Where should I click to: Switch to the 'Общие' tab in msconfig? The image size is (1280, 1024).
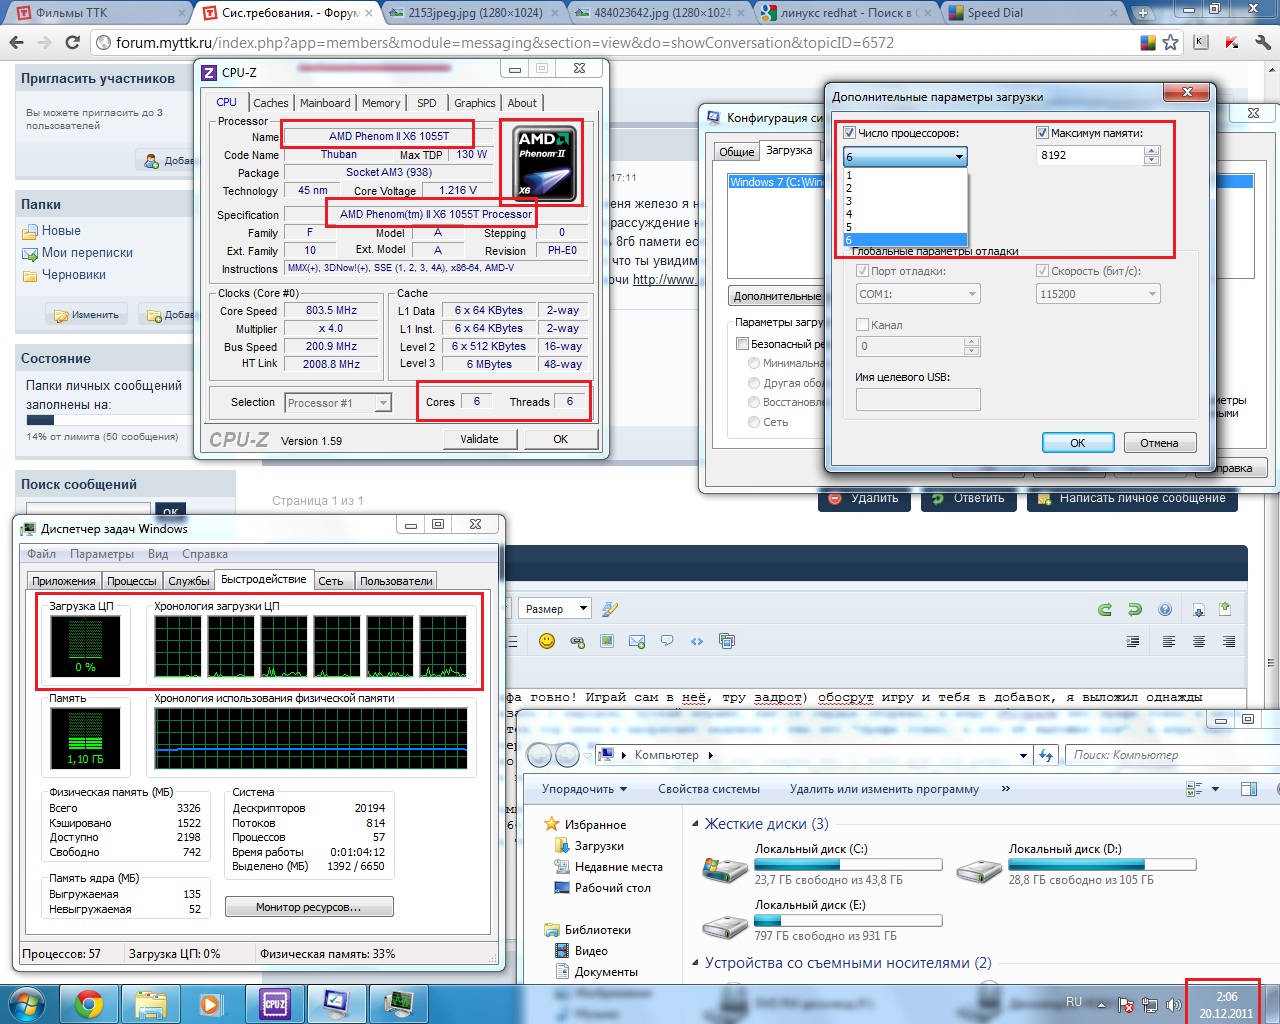coord(736,152)
